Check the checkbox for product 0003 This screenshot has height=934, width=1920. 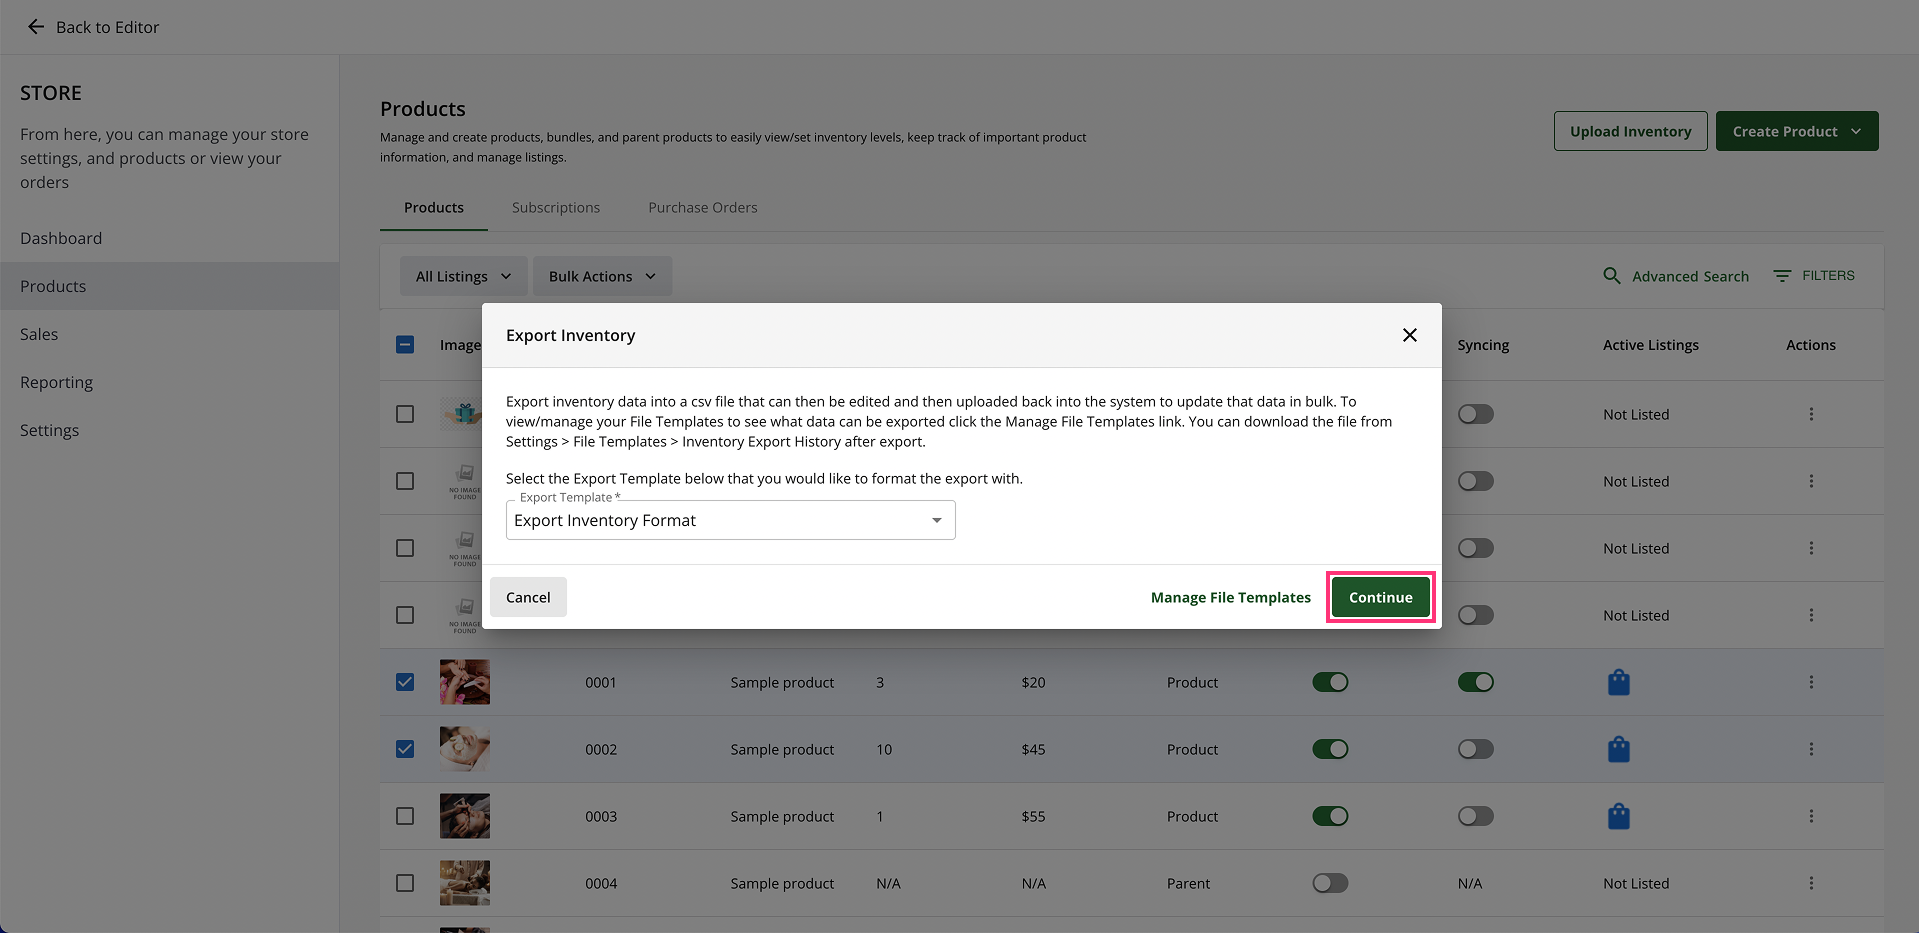[405, 816]
